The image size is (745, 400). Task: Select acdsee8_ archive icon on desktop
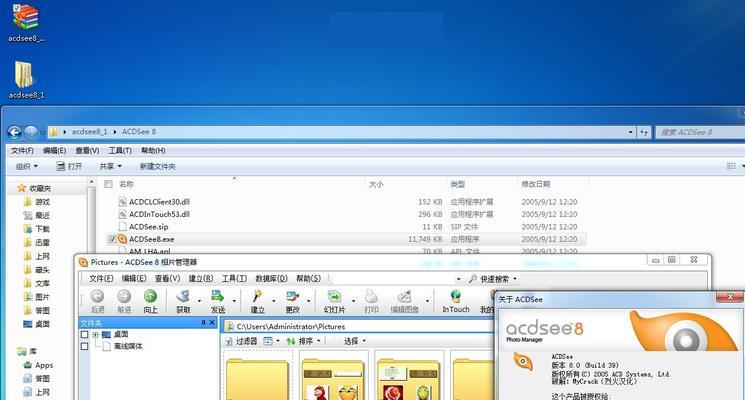point(26,17)
